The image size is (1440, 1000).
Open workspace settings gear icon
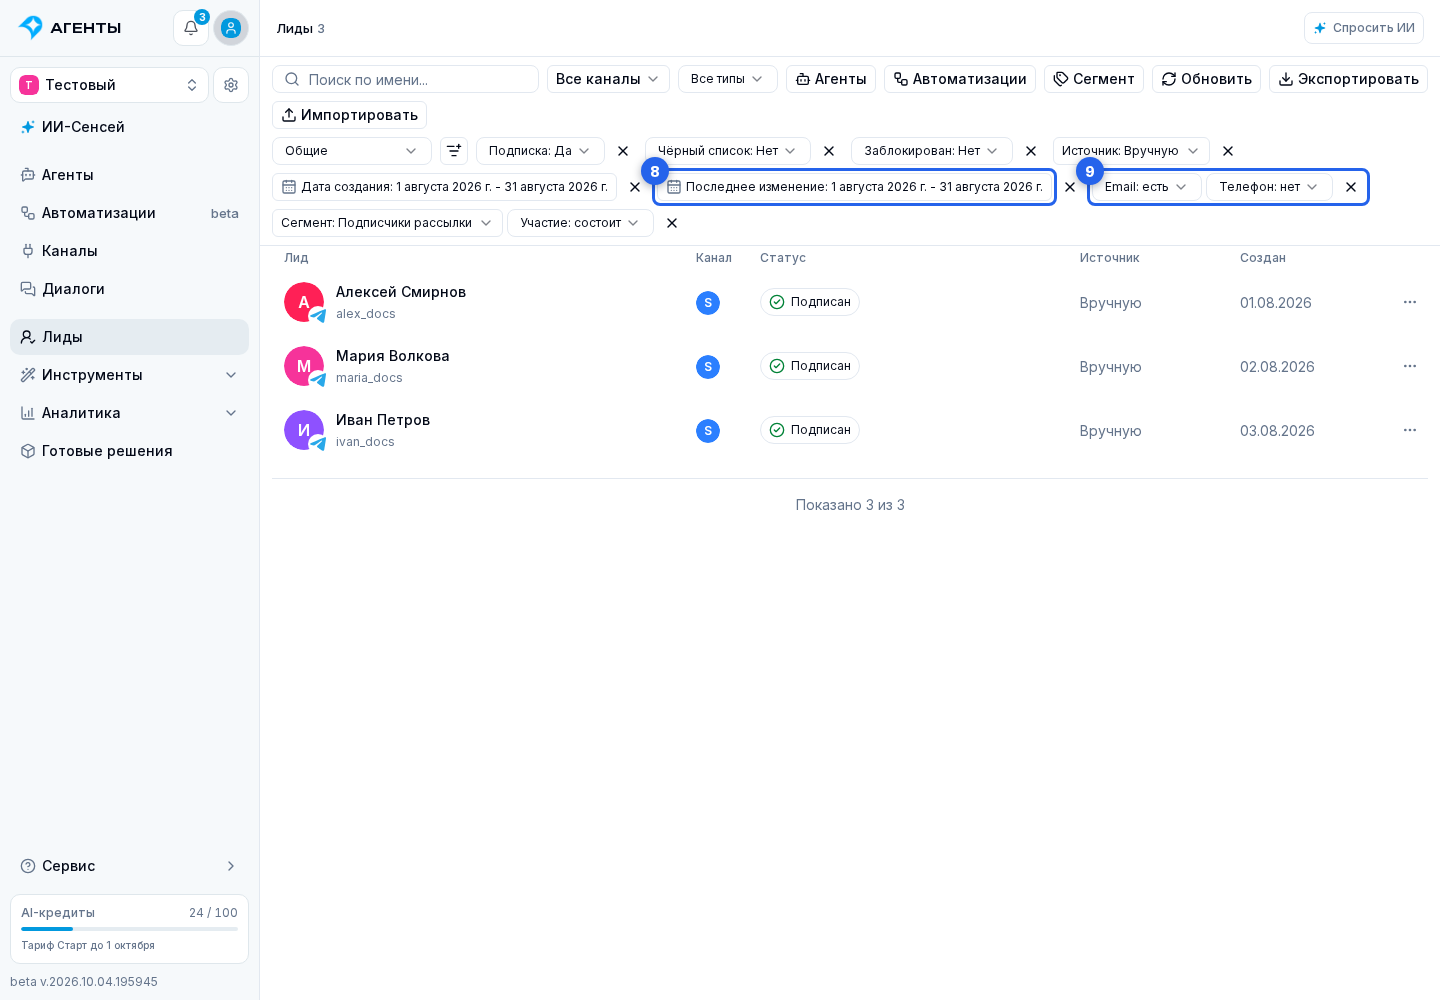click(x=231, y=85)
